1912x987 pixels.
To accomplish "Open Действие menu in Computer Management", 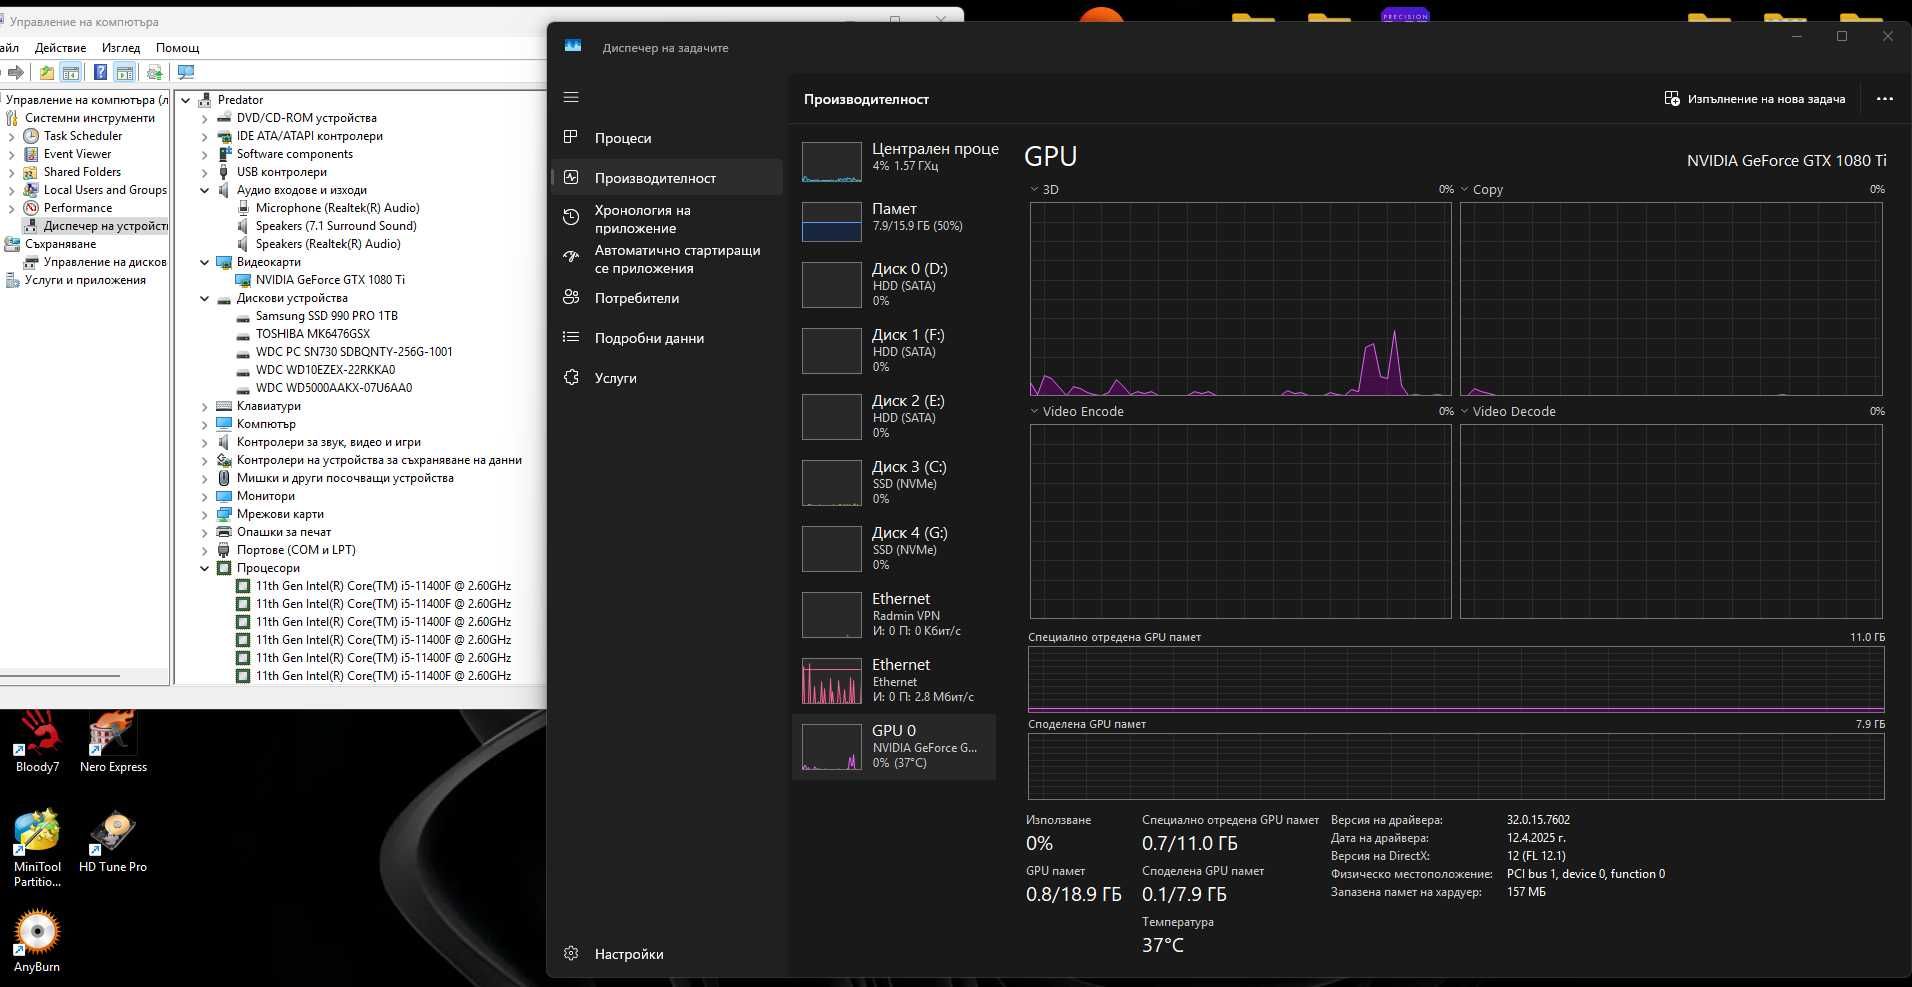I will (x=60, y=48).
